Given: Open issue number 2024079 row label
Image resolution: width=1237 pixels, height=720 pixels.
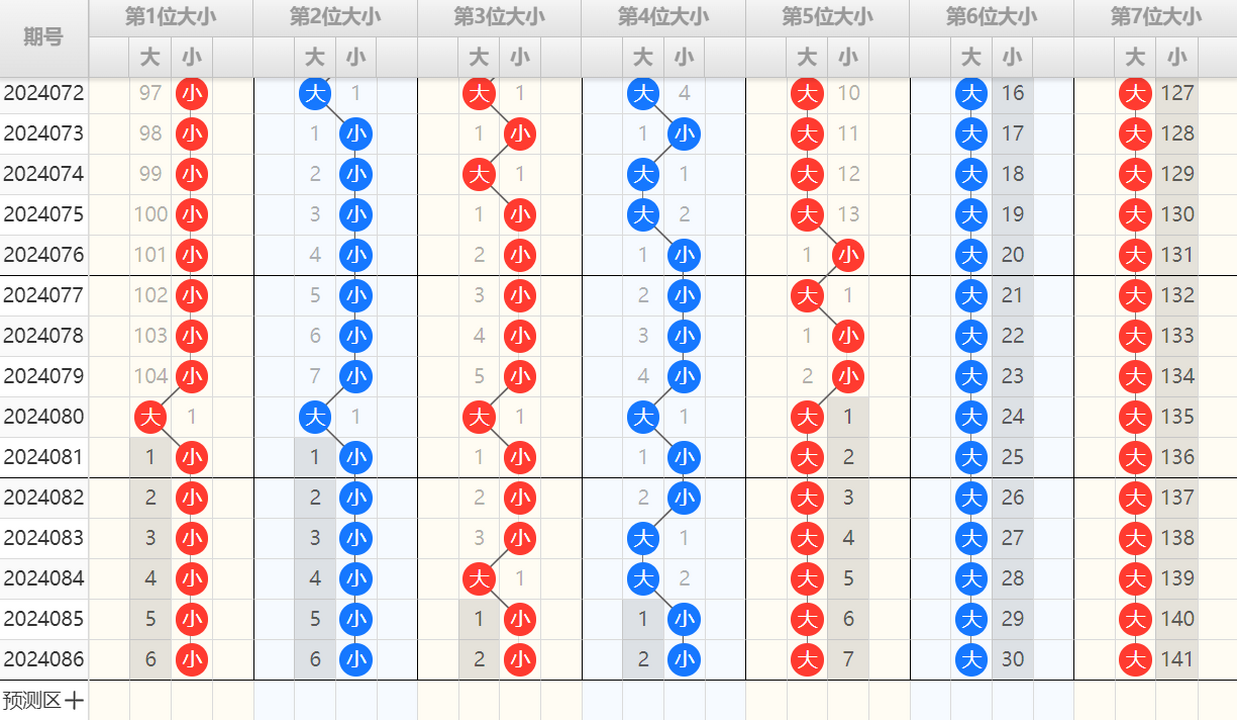Looking at the screenshot, I should 44,376.
